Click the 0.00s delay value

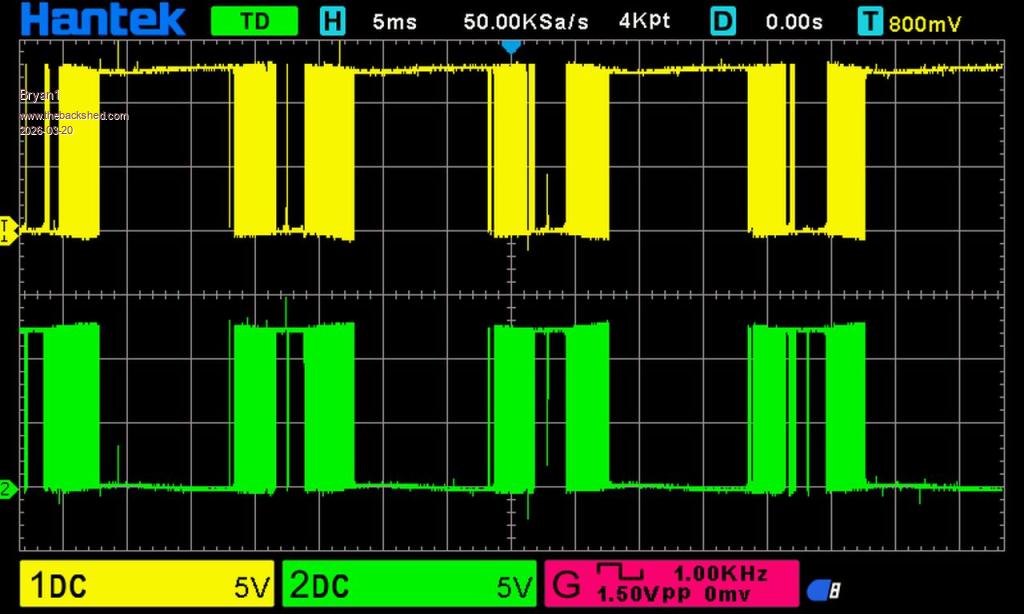click(793, 21)
